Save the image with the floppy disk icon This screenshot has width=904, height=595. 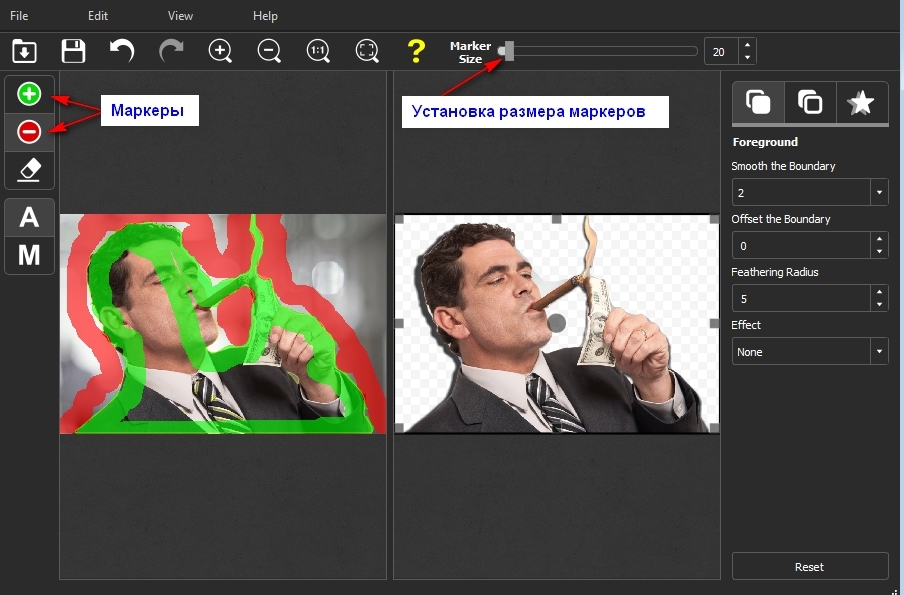[73, 51]
